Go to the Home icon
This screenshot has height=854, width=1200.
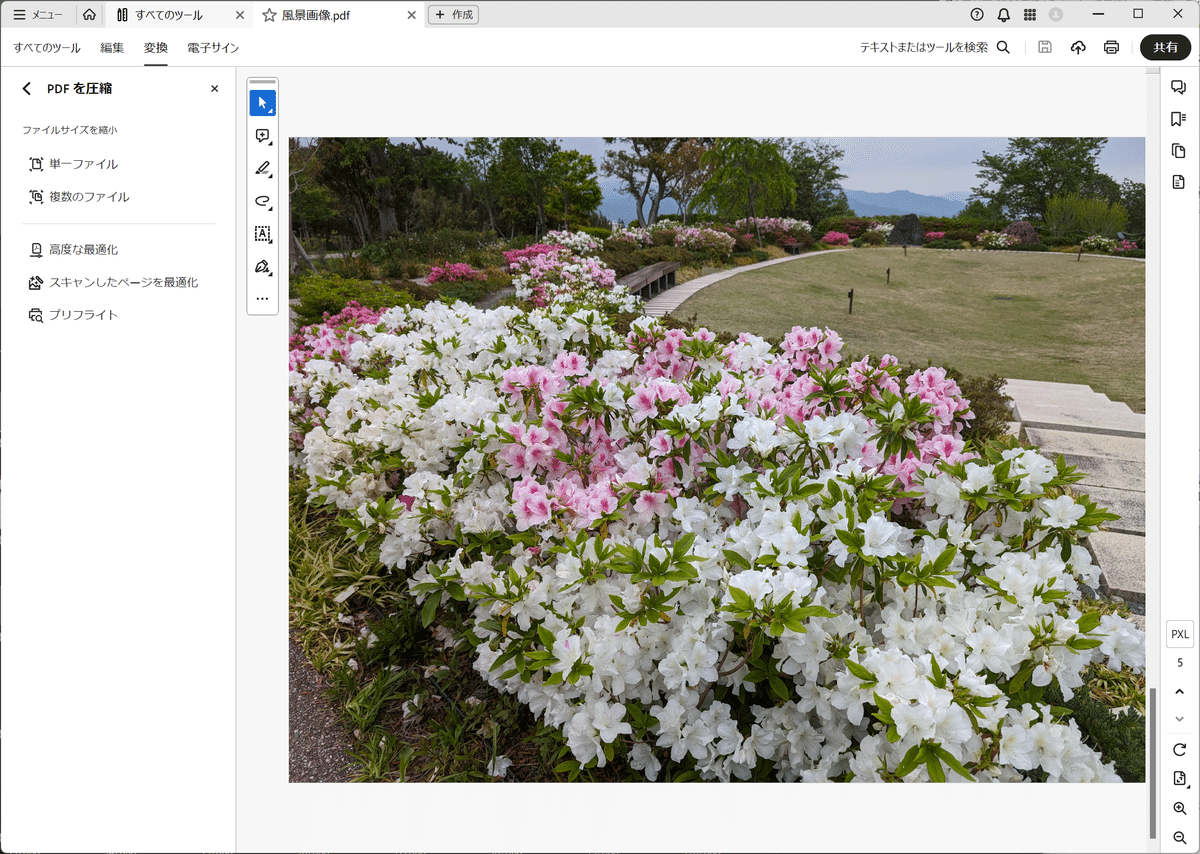[90, 15]
